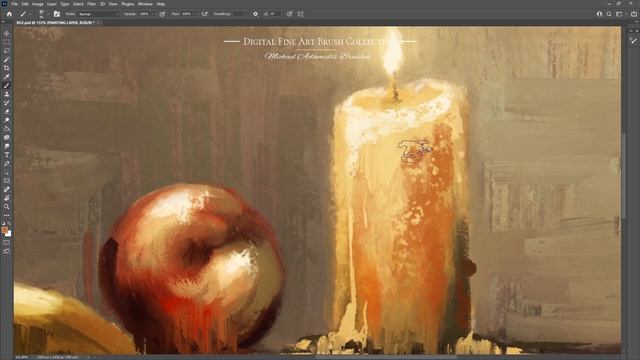
Task: Click the background white color swatch
Action: point(9,234)
